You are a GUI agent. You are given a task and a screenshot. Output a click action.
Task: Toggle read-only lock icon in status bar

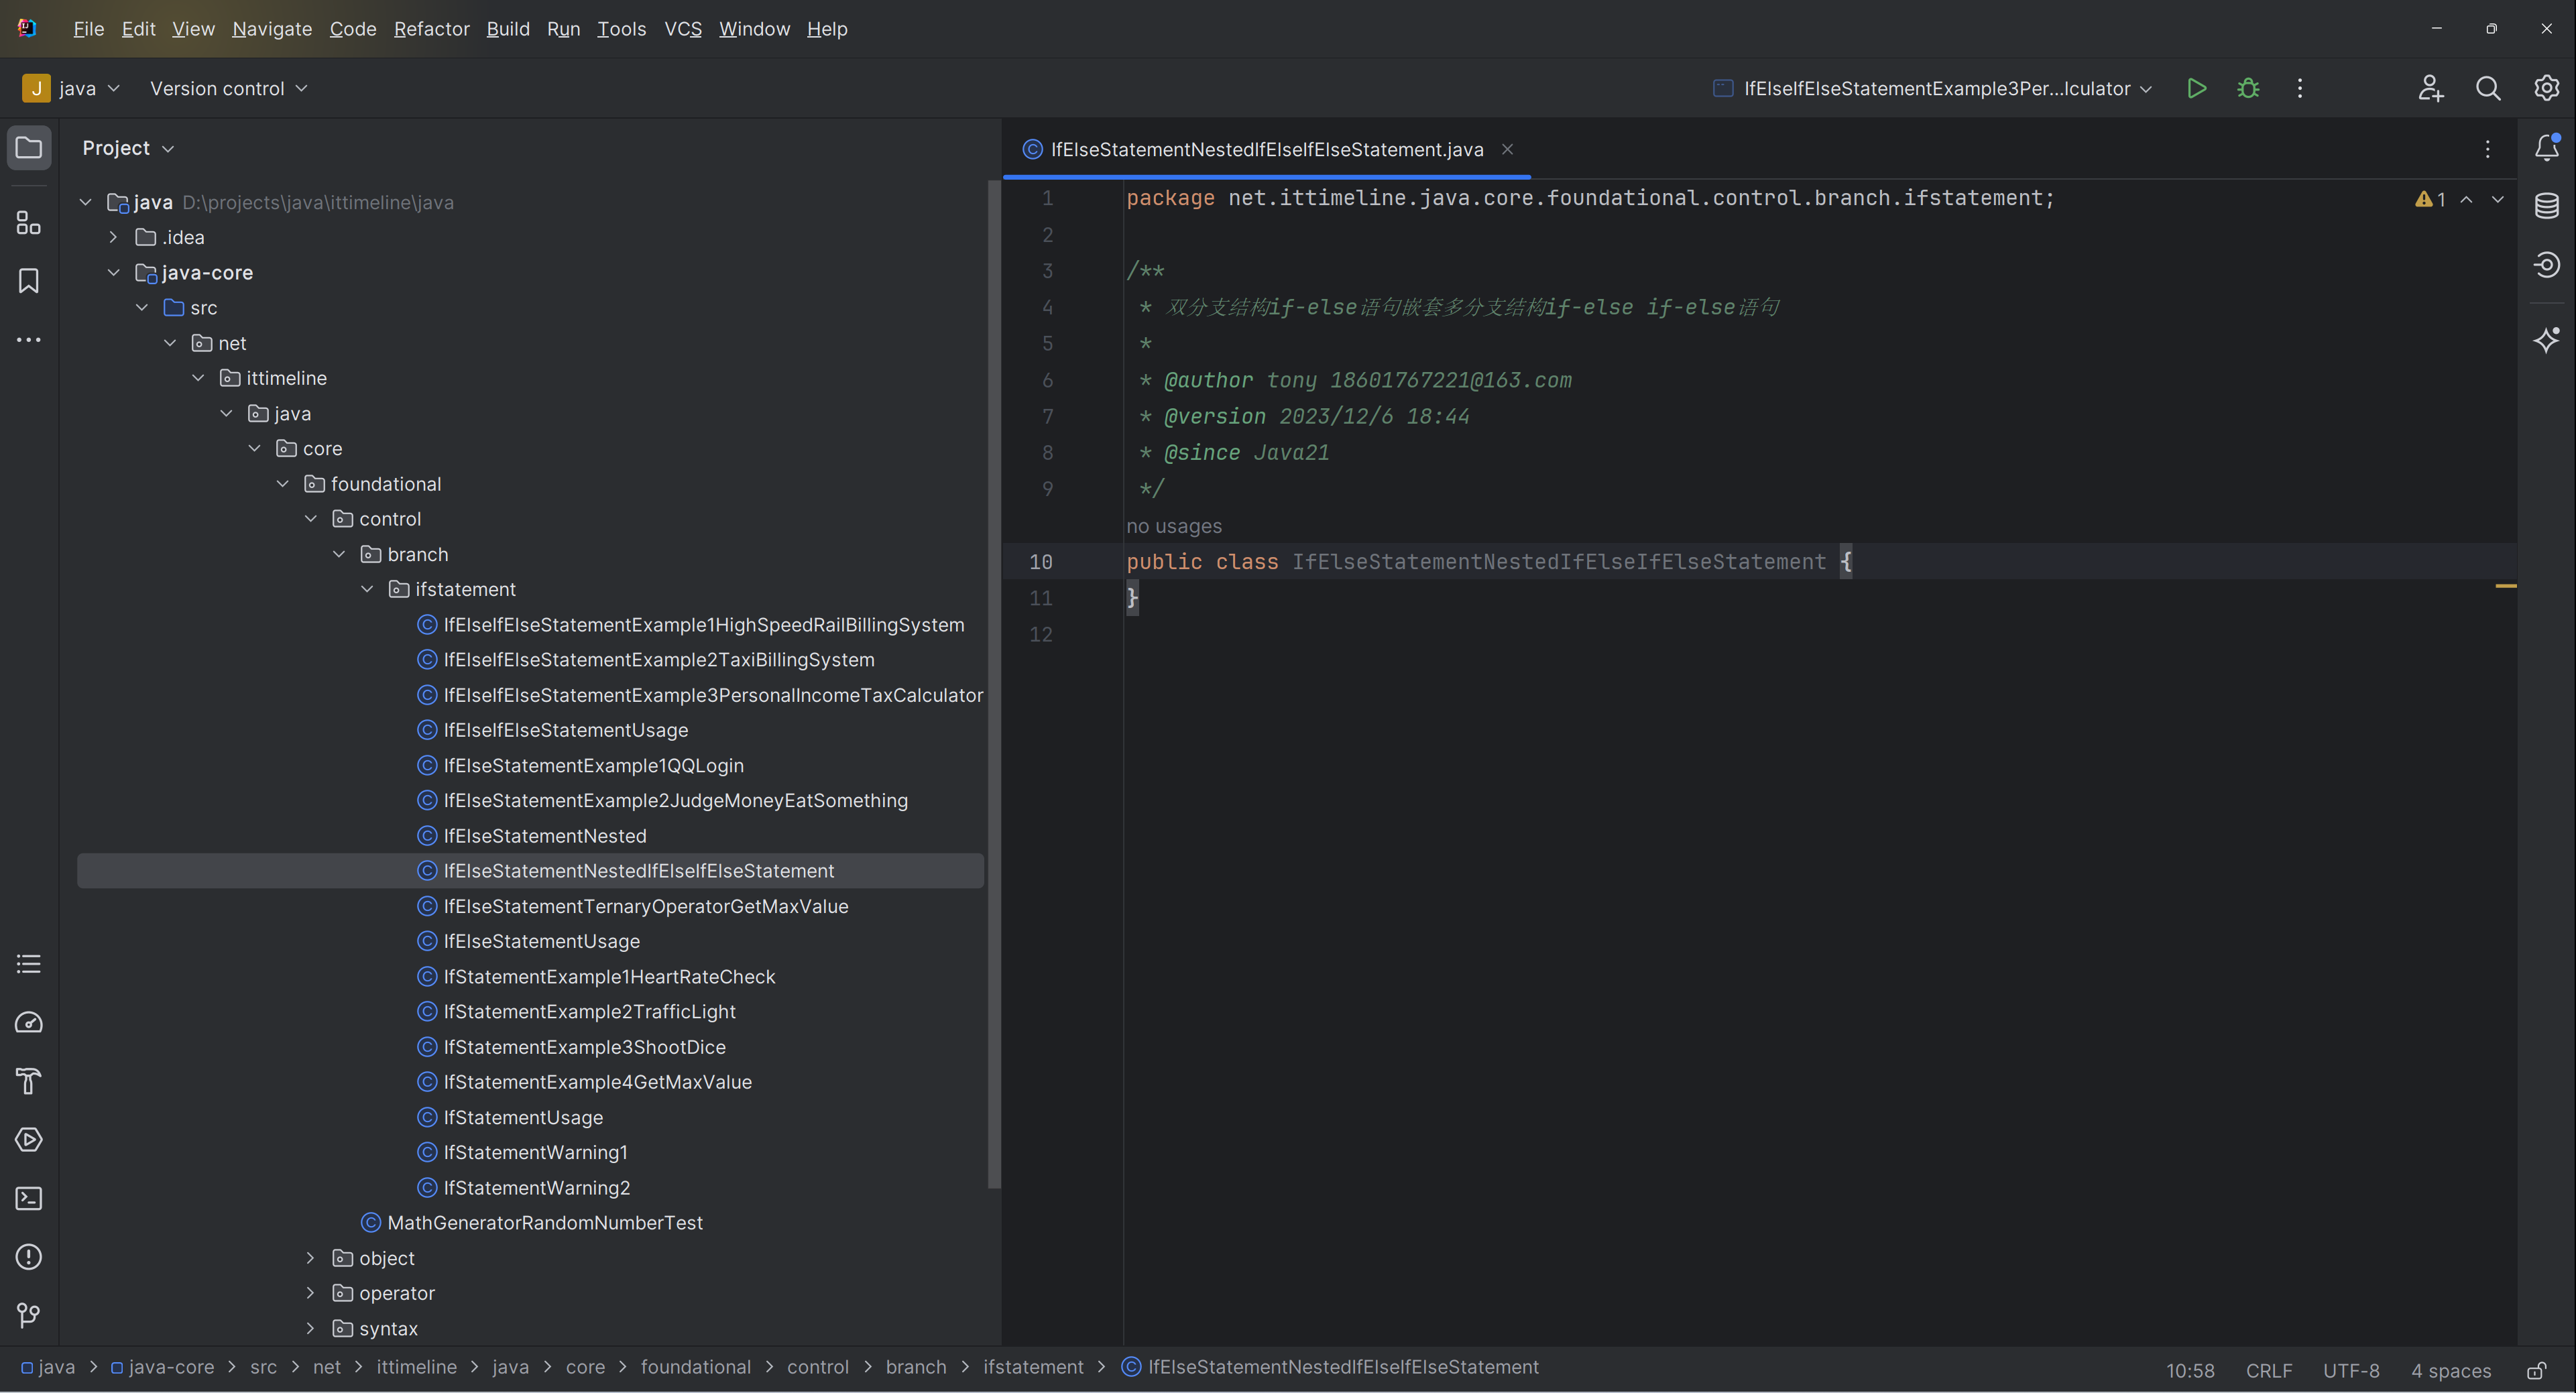coord(2537,1370)
